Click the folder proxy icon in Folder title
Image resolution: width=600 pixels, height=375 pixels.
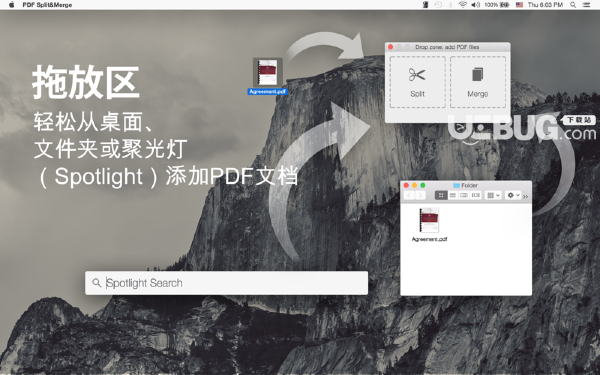tap(456, 185)
